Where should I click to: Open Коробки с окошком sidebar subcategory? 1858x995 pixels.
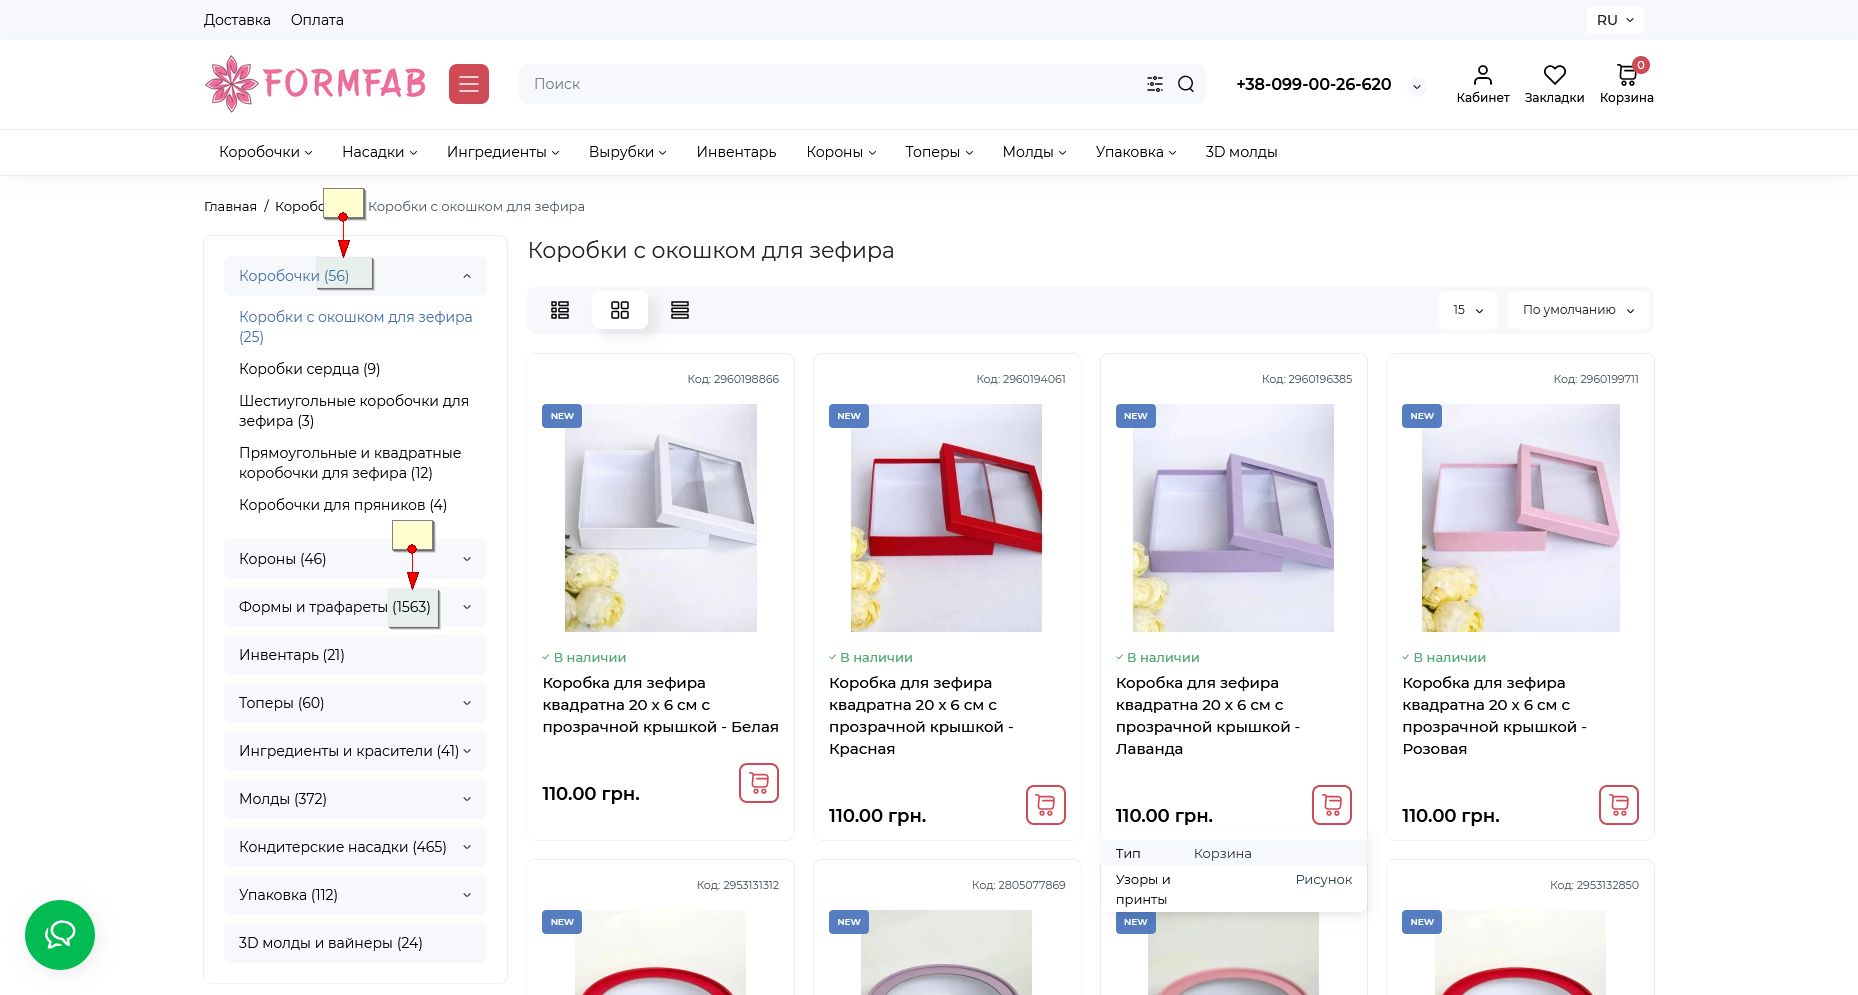coord(356,327)
